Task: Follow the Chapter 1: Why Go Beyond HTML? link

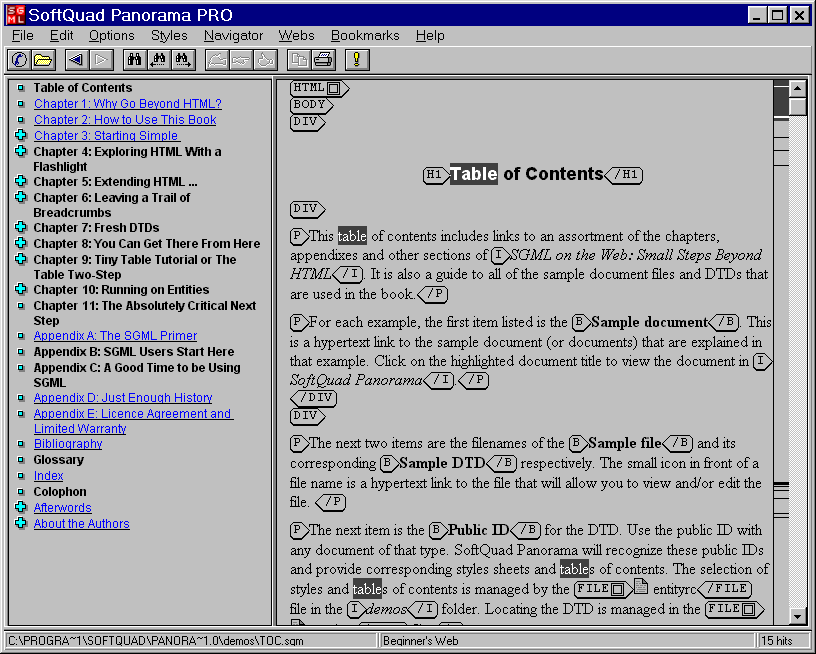Action: click(x=128, y=104)
